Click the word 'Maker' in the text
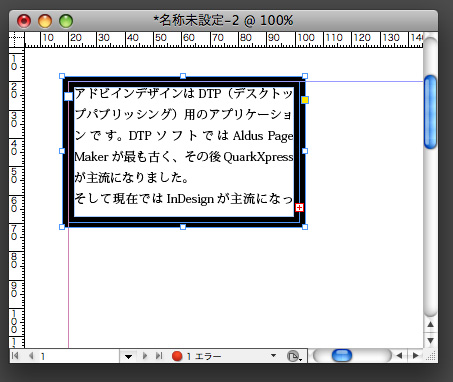The image size is (453, 382). [91, 157]
